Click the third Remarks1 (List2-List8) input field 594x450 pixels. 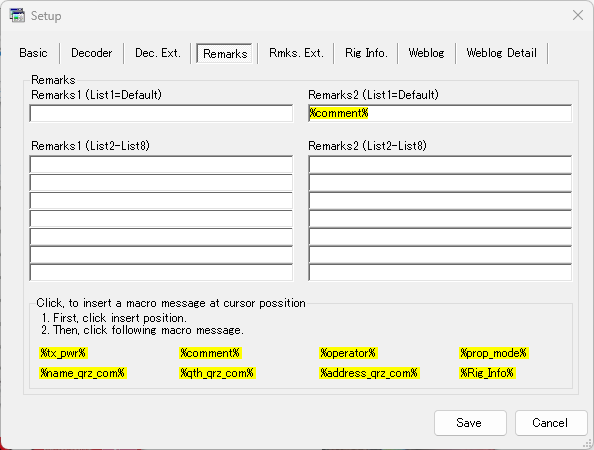(161, 201)
